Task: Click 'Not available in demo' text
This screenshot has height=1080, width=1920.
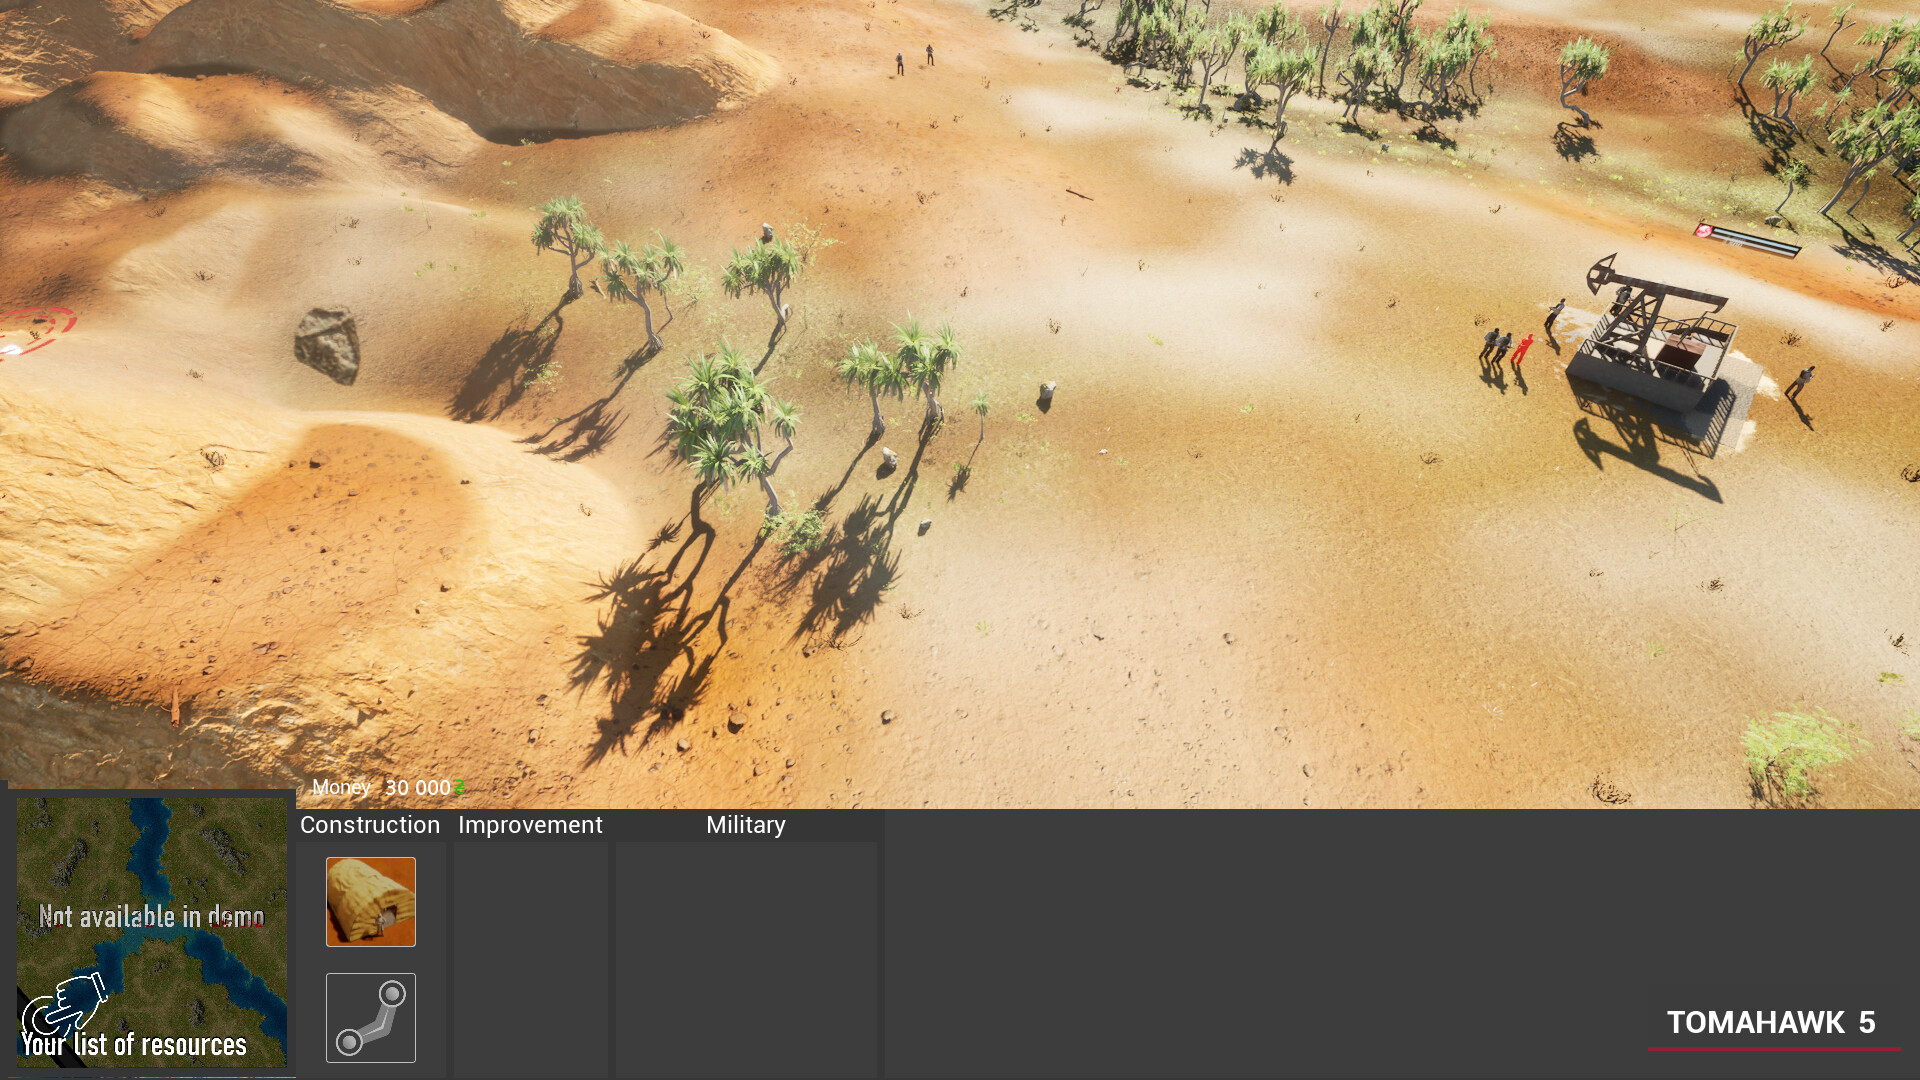Action: point(151,916)
